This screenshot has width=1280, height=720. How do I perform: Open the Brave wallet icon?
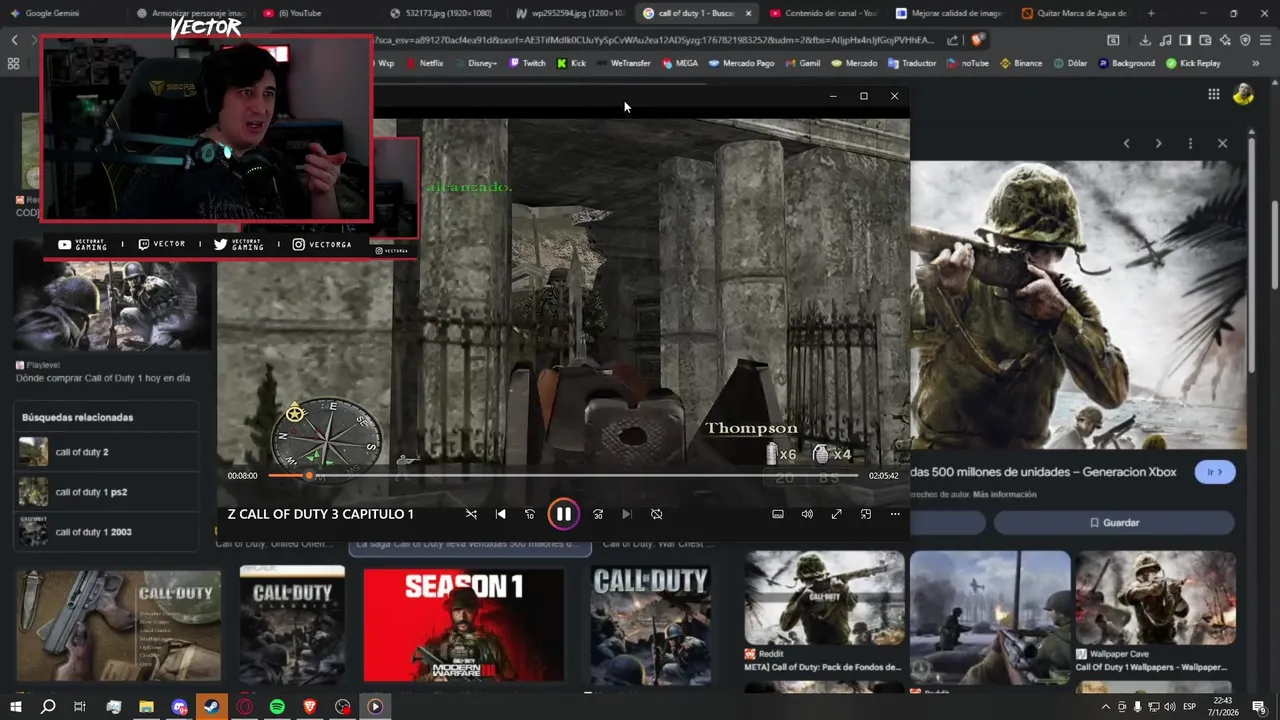click(1205, 40)
